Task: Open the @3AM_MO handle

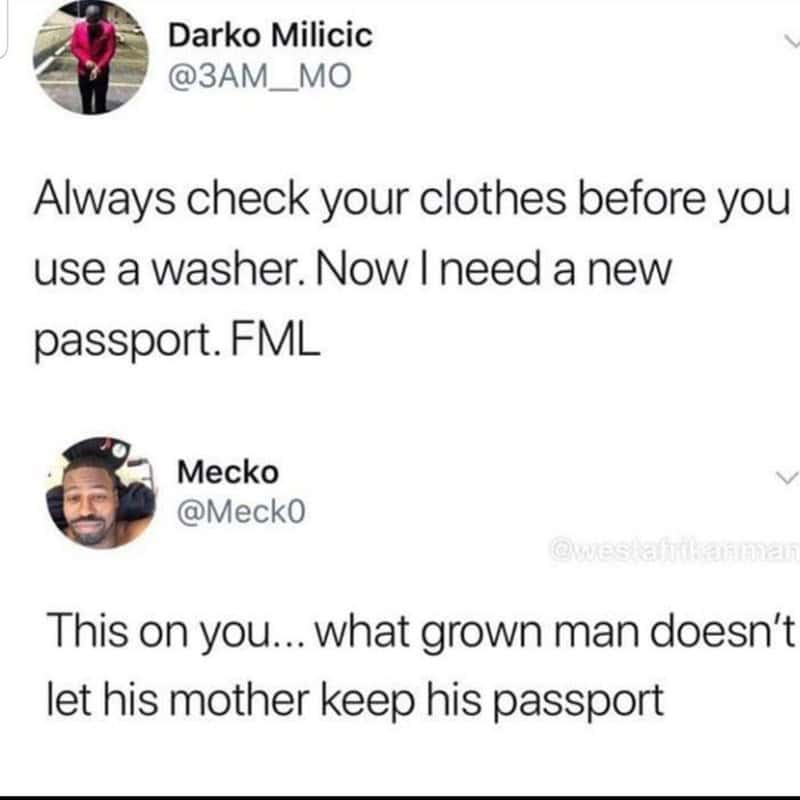Action: (260, 76)
